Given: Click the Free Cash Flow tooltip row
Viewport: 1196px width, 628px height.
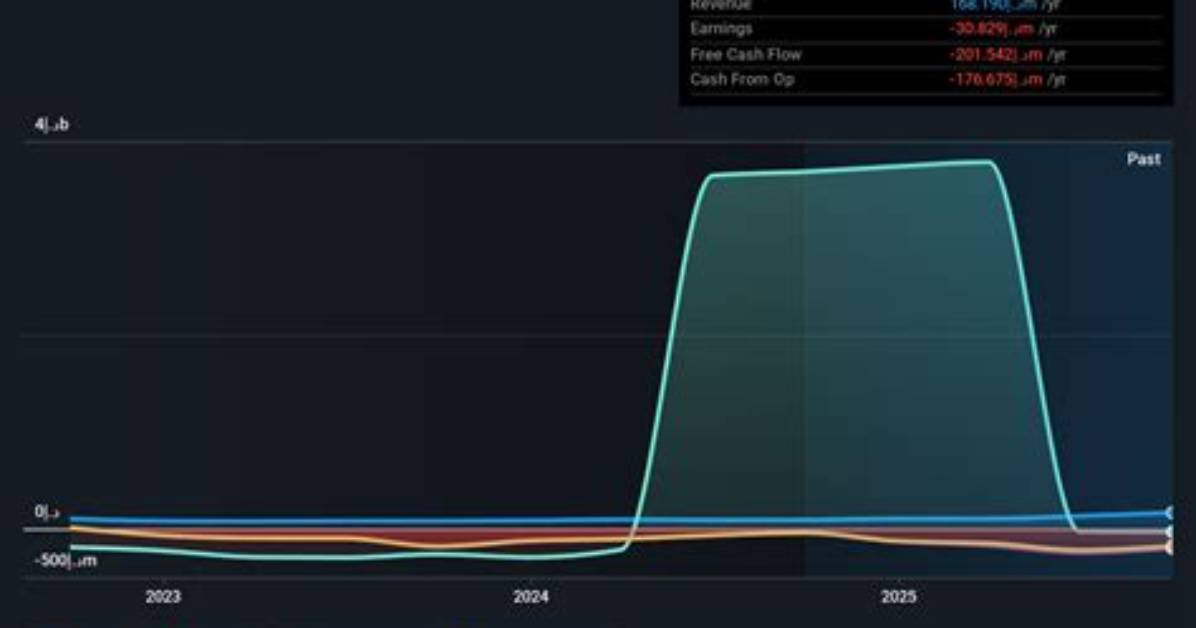Looking at the screenshot, I should point(925,54).
